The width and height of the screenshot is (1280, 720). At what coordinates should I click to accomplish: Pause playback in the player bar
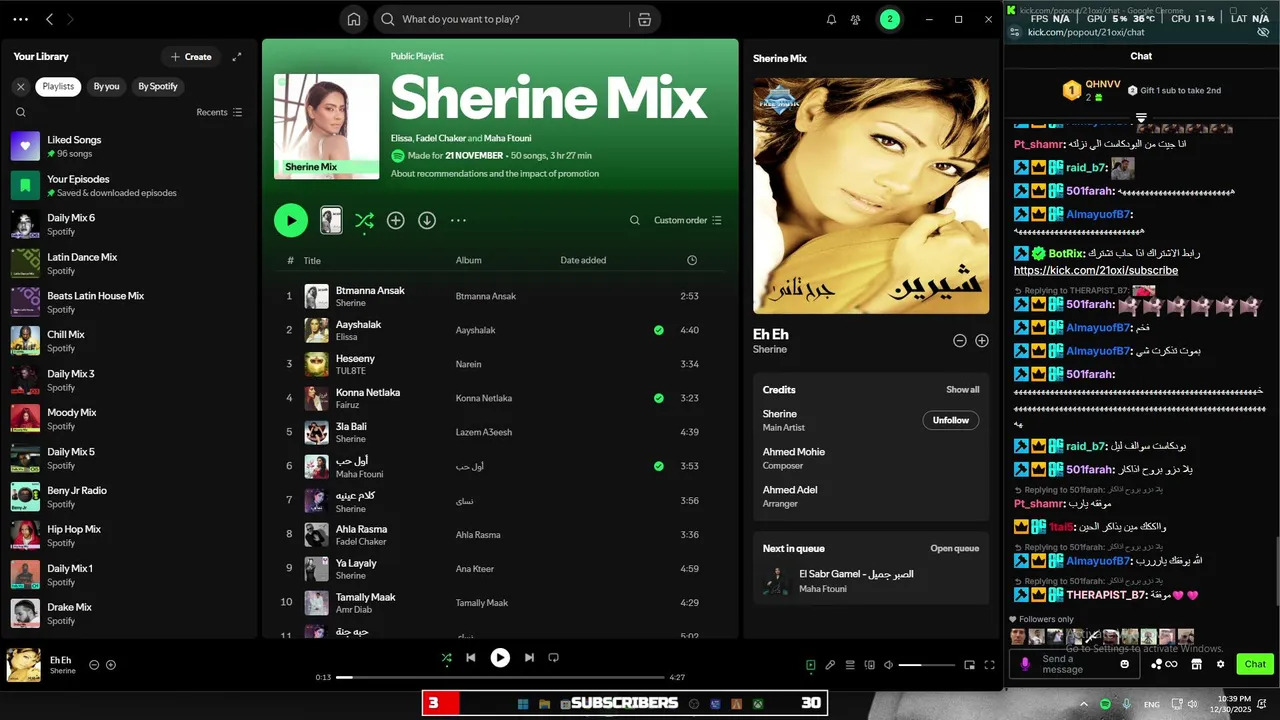(500, 658)
